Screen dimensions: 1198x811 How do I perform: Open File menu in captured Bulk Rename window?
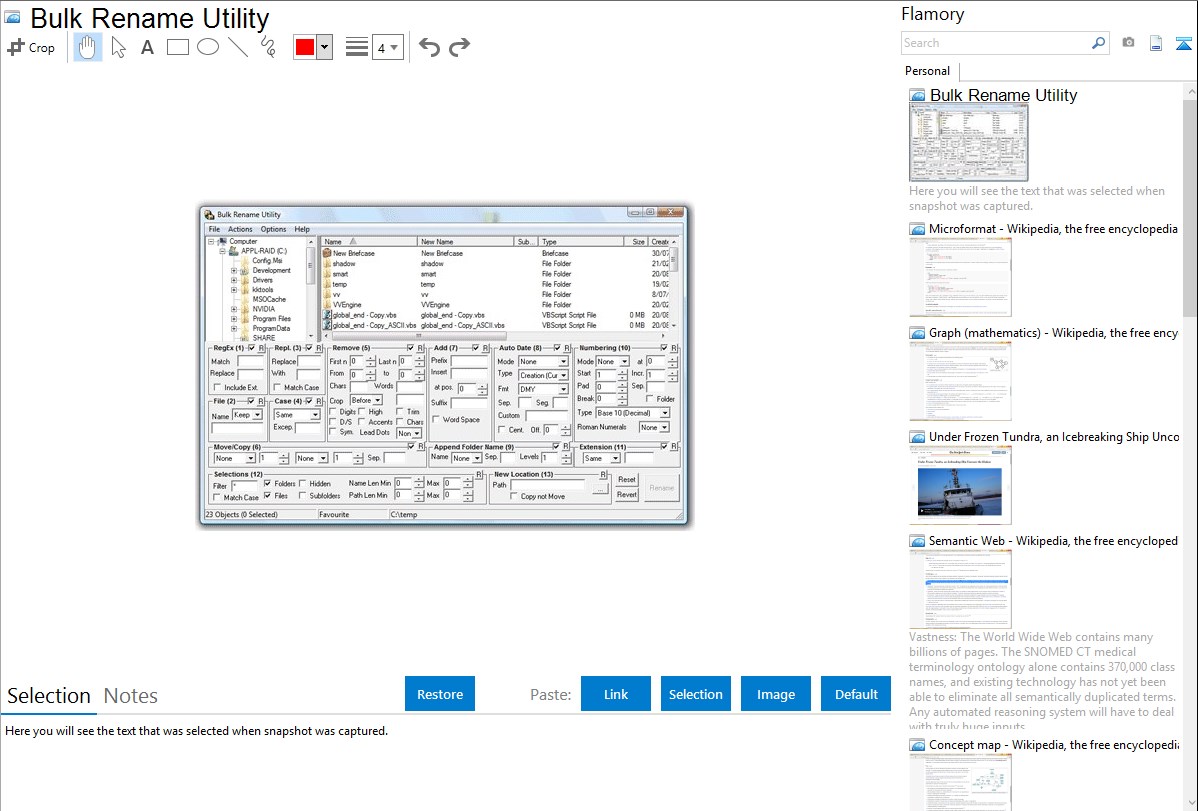pyautogui.click(x=214, y=229)
